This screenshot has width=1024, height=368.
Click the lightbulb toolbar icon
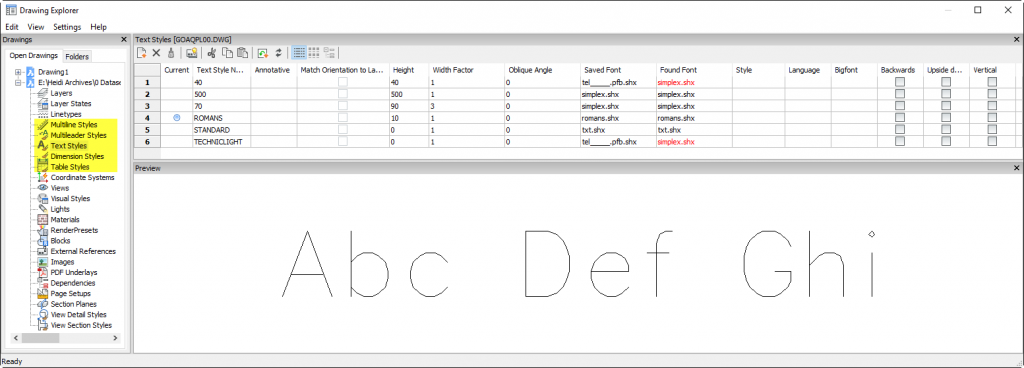pos(191,53)
